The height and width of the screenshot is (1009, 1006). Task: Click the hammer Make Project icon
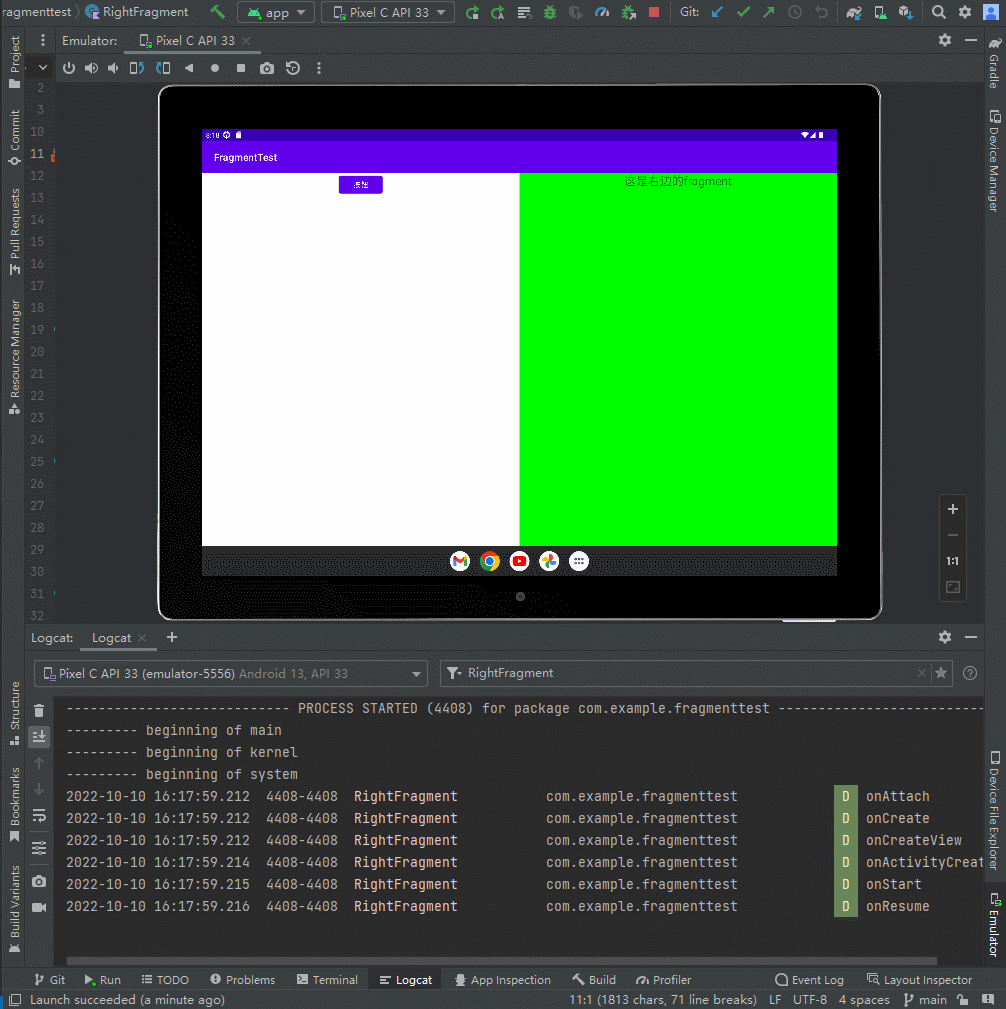coord(218,12)
